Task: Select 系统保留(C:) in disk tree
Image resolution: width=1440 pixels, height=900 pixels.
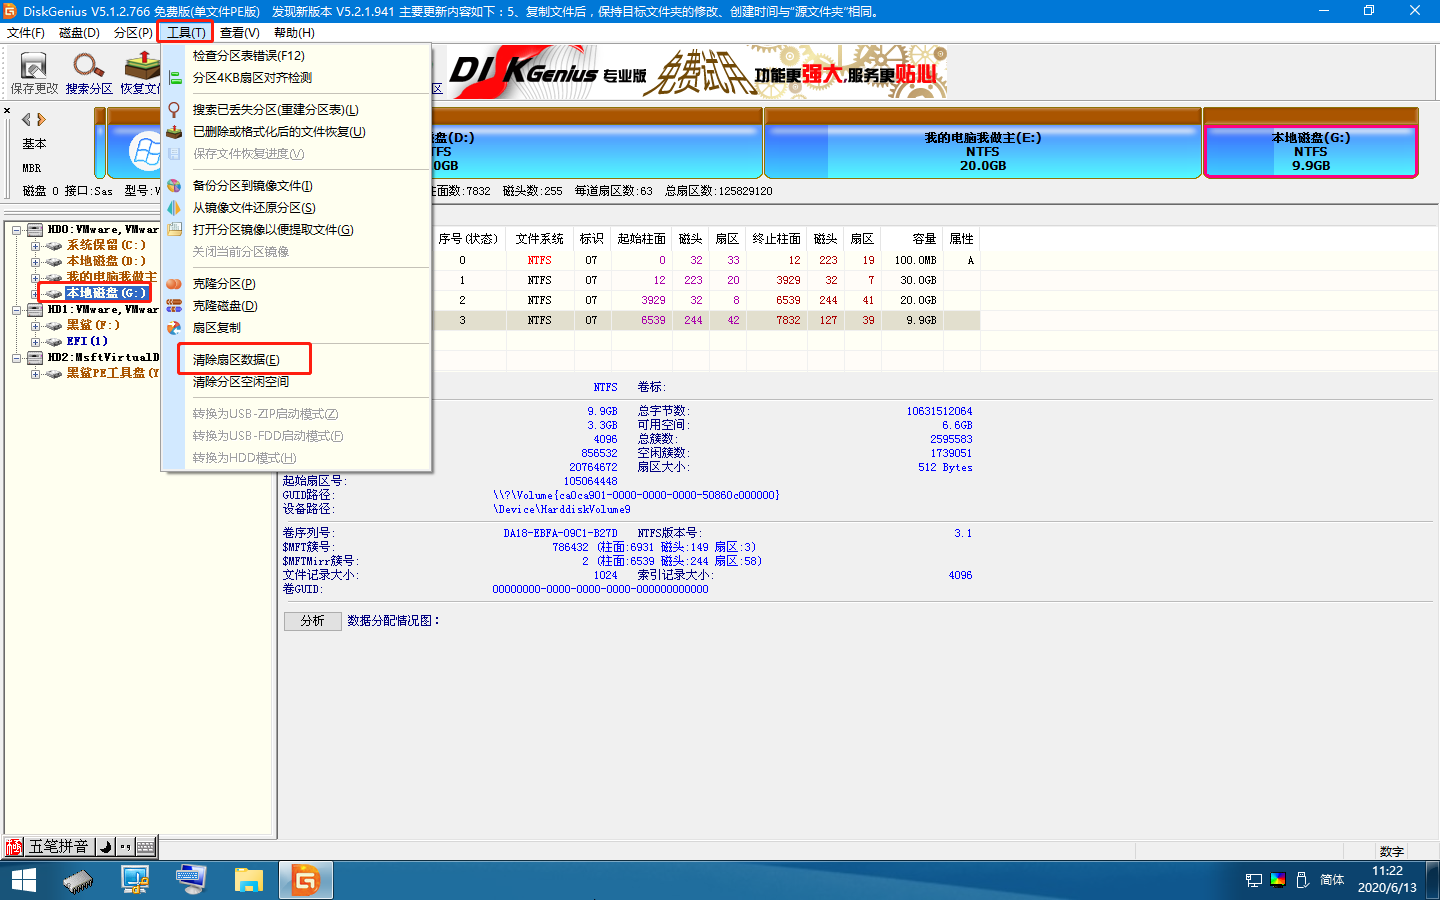Action: coord(106,245)
